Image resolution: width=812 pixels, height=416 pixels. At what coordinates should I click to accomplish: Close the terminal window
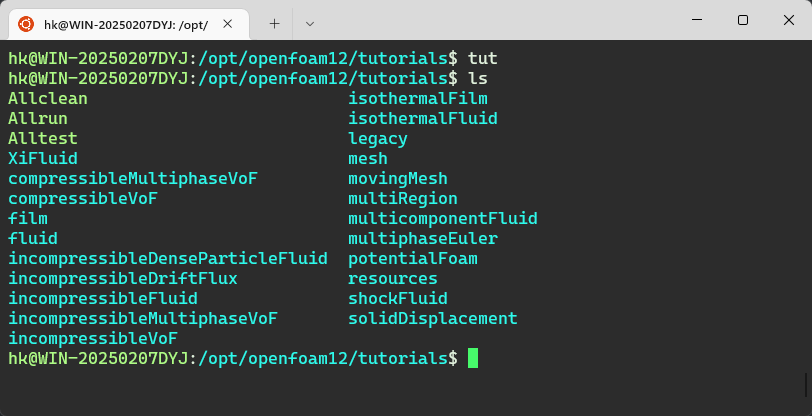pos(788,20)
